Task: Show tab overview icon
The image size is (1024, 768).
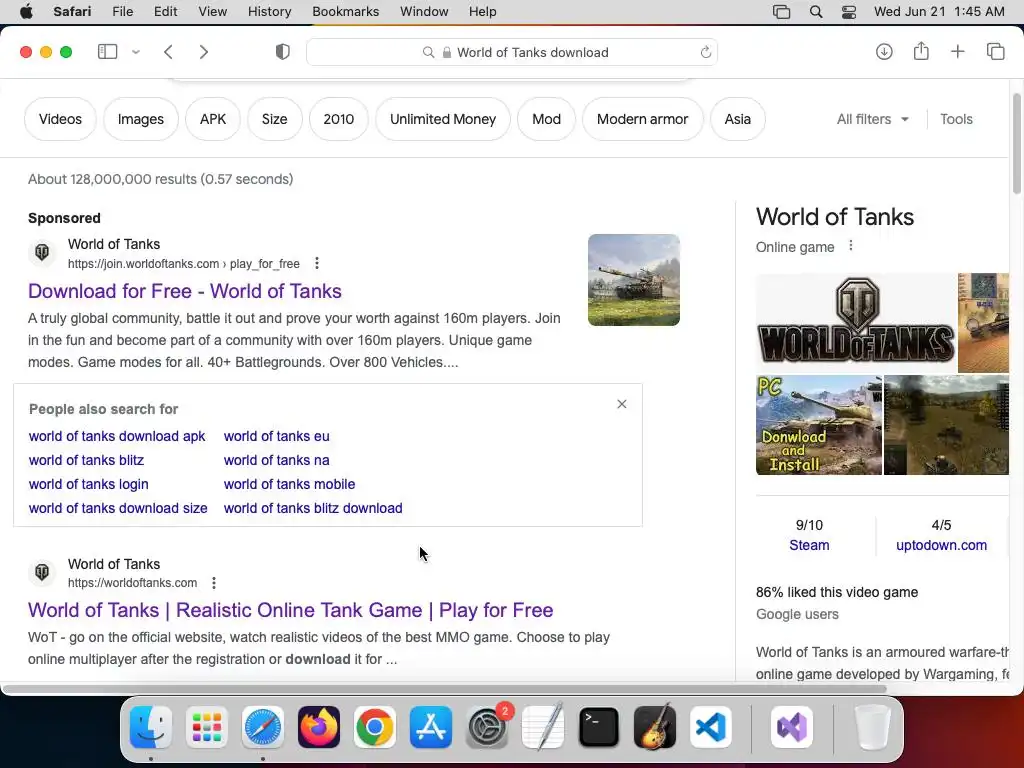Action: pos(995,52)
